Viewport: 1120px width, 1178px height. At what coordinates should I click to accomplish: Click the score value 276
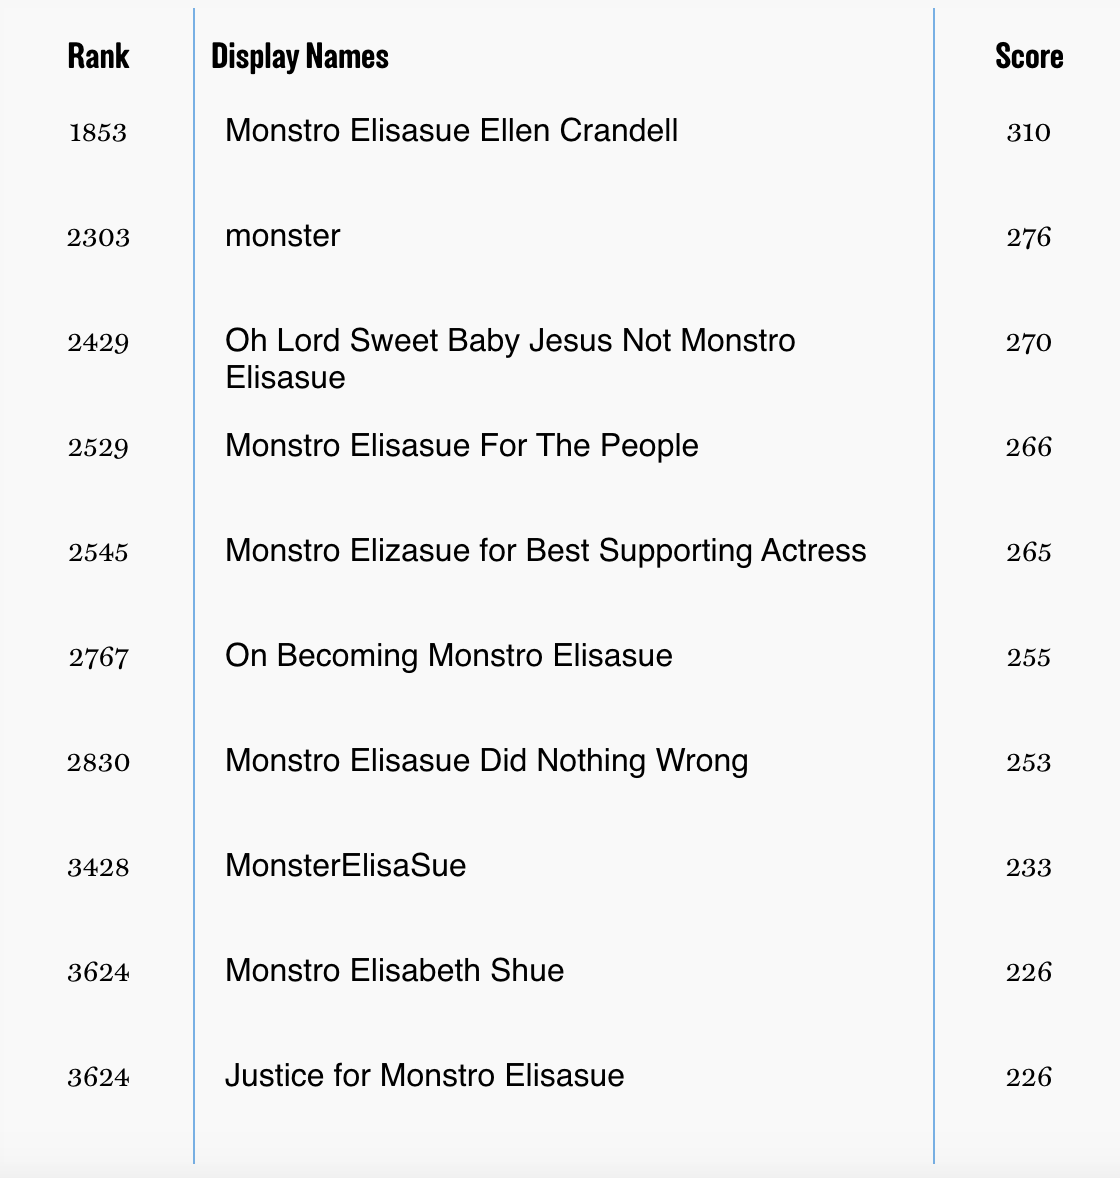click(x=1028, y=238)
